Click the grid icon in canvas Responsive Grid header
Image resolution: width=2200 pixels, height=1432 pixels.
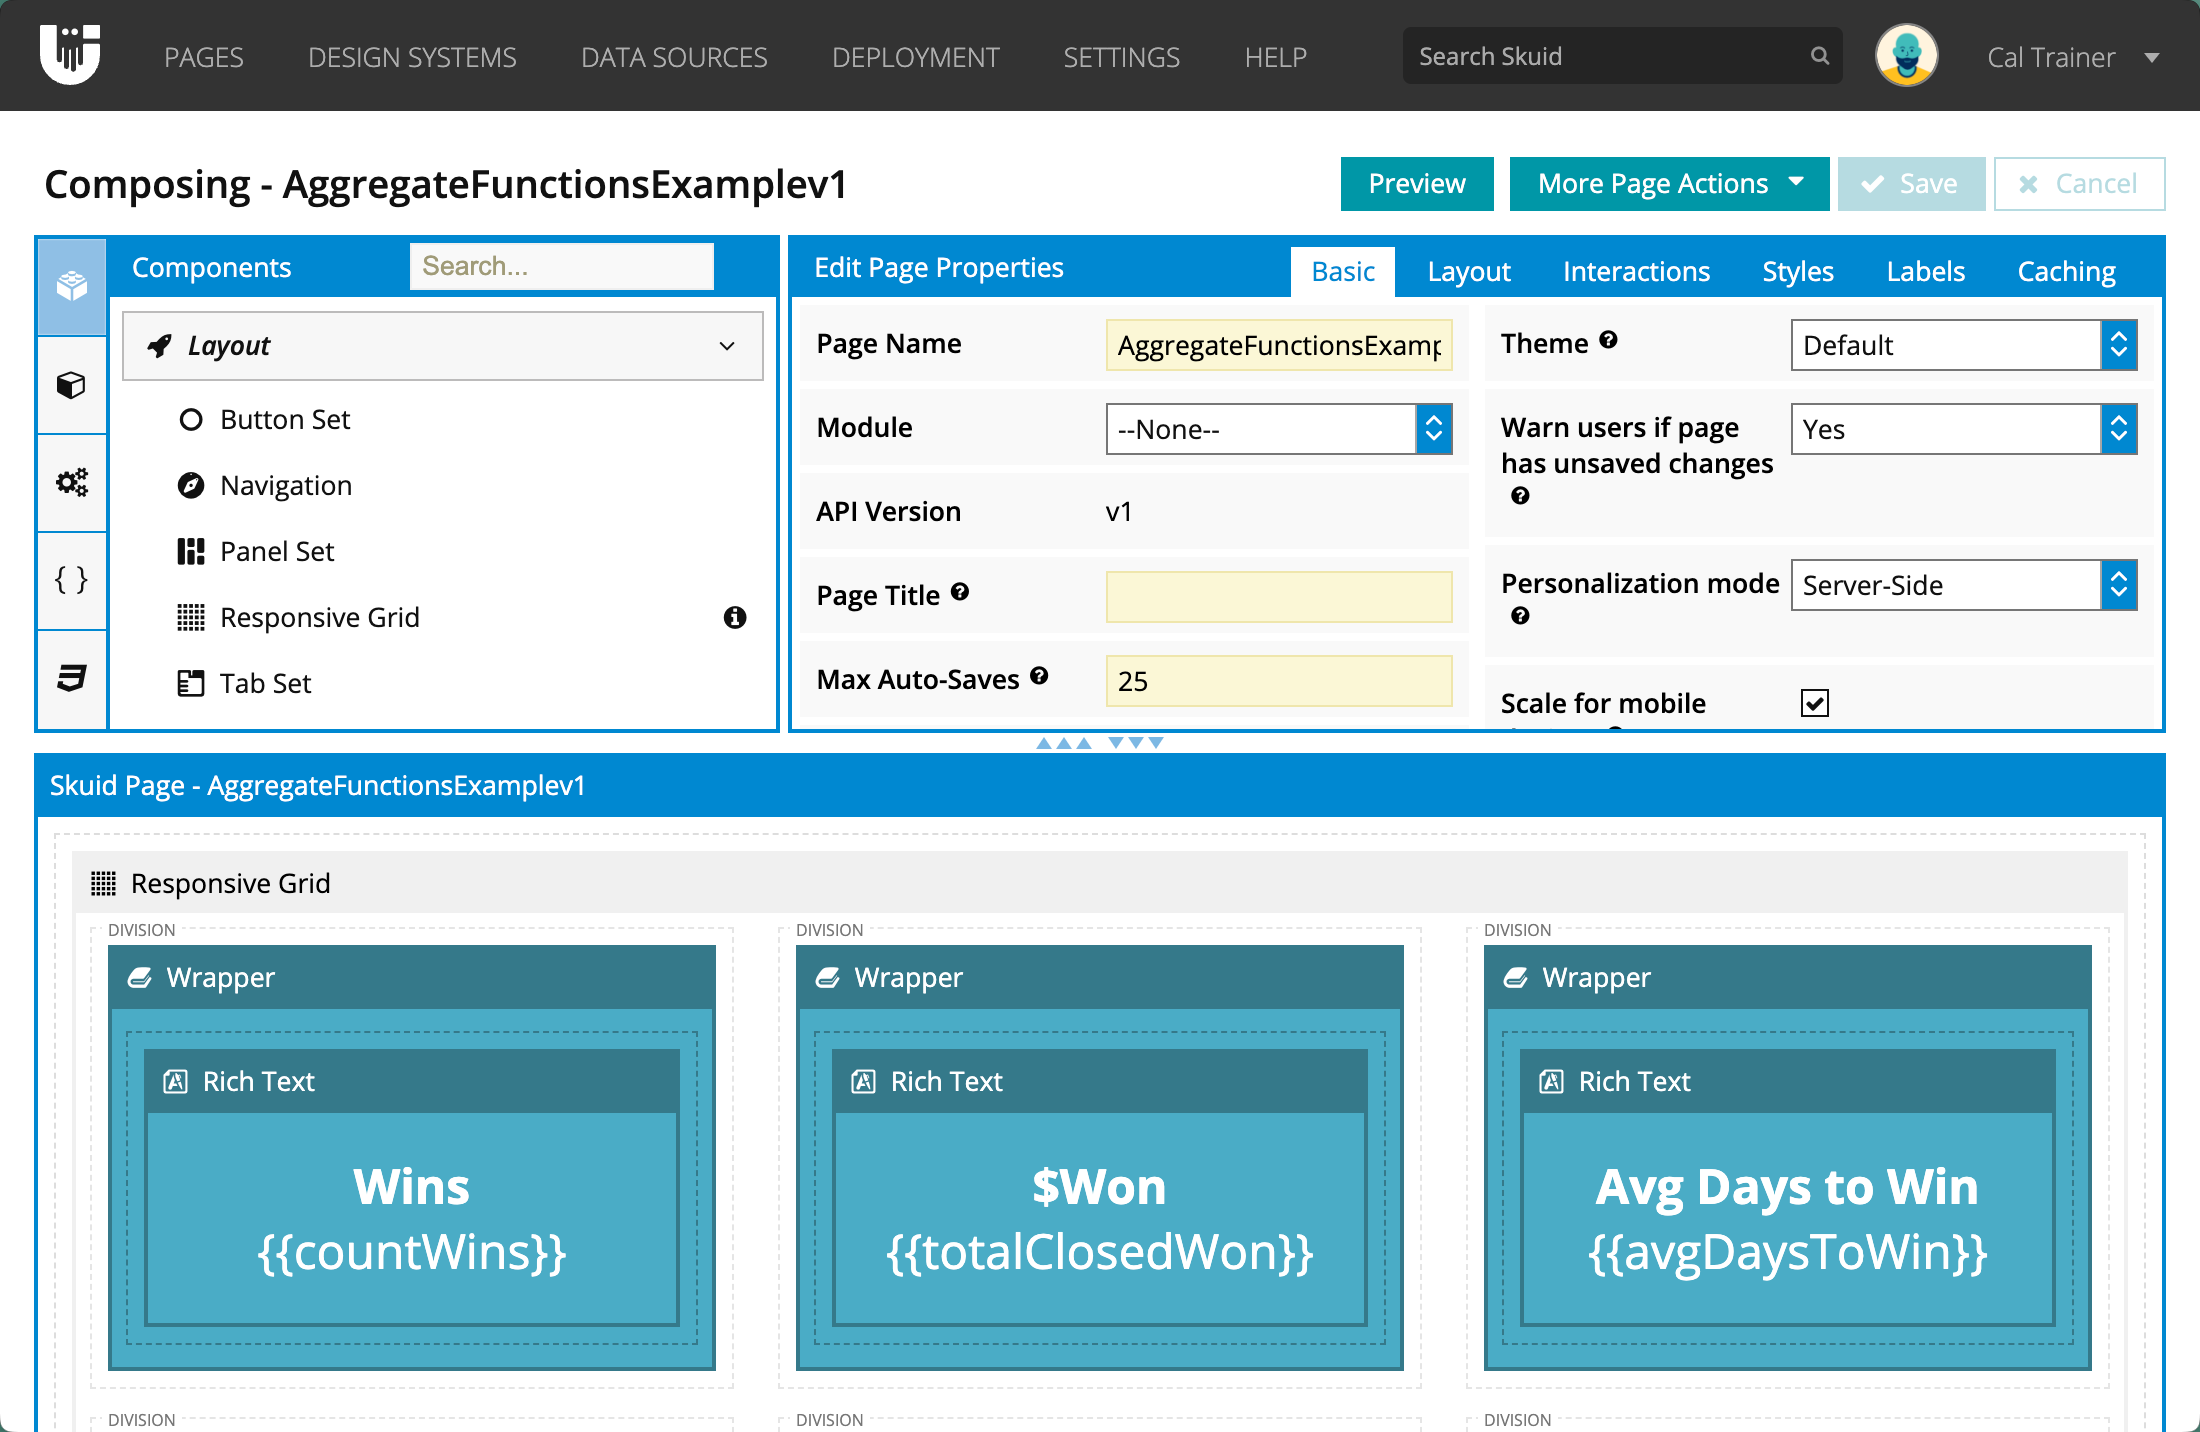104,884
